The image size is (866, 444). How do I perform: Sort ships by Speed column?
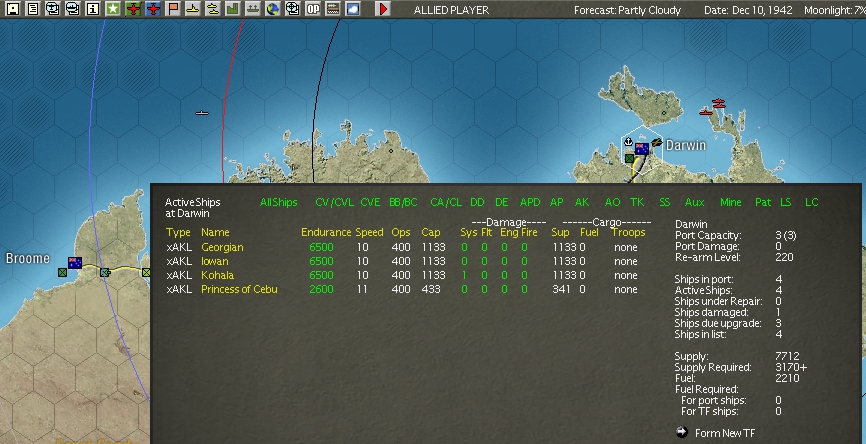369,232
